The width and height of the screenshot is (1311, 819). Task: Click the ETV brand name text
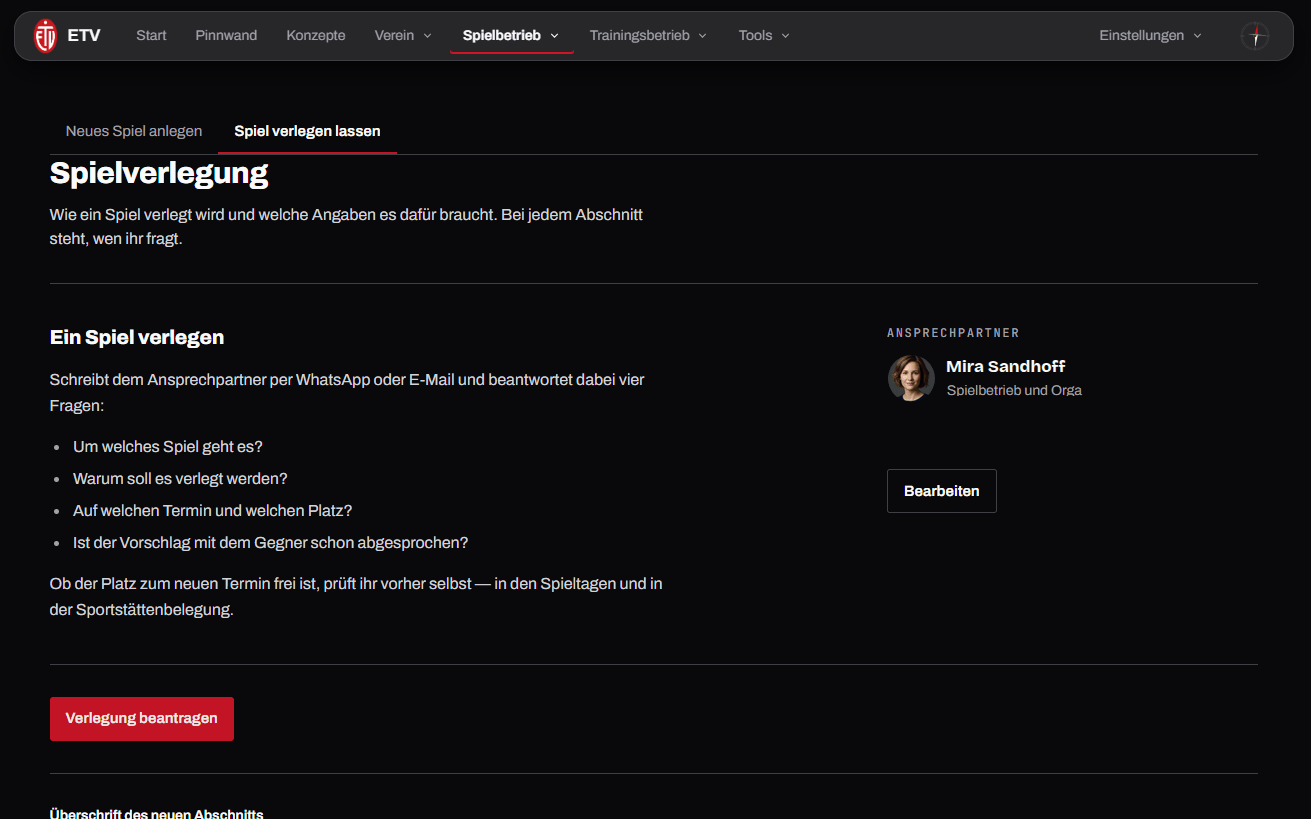point(84,36)
